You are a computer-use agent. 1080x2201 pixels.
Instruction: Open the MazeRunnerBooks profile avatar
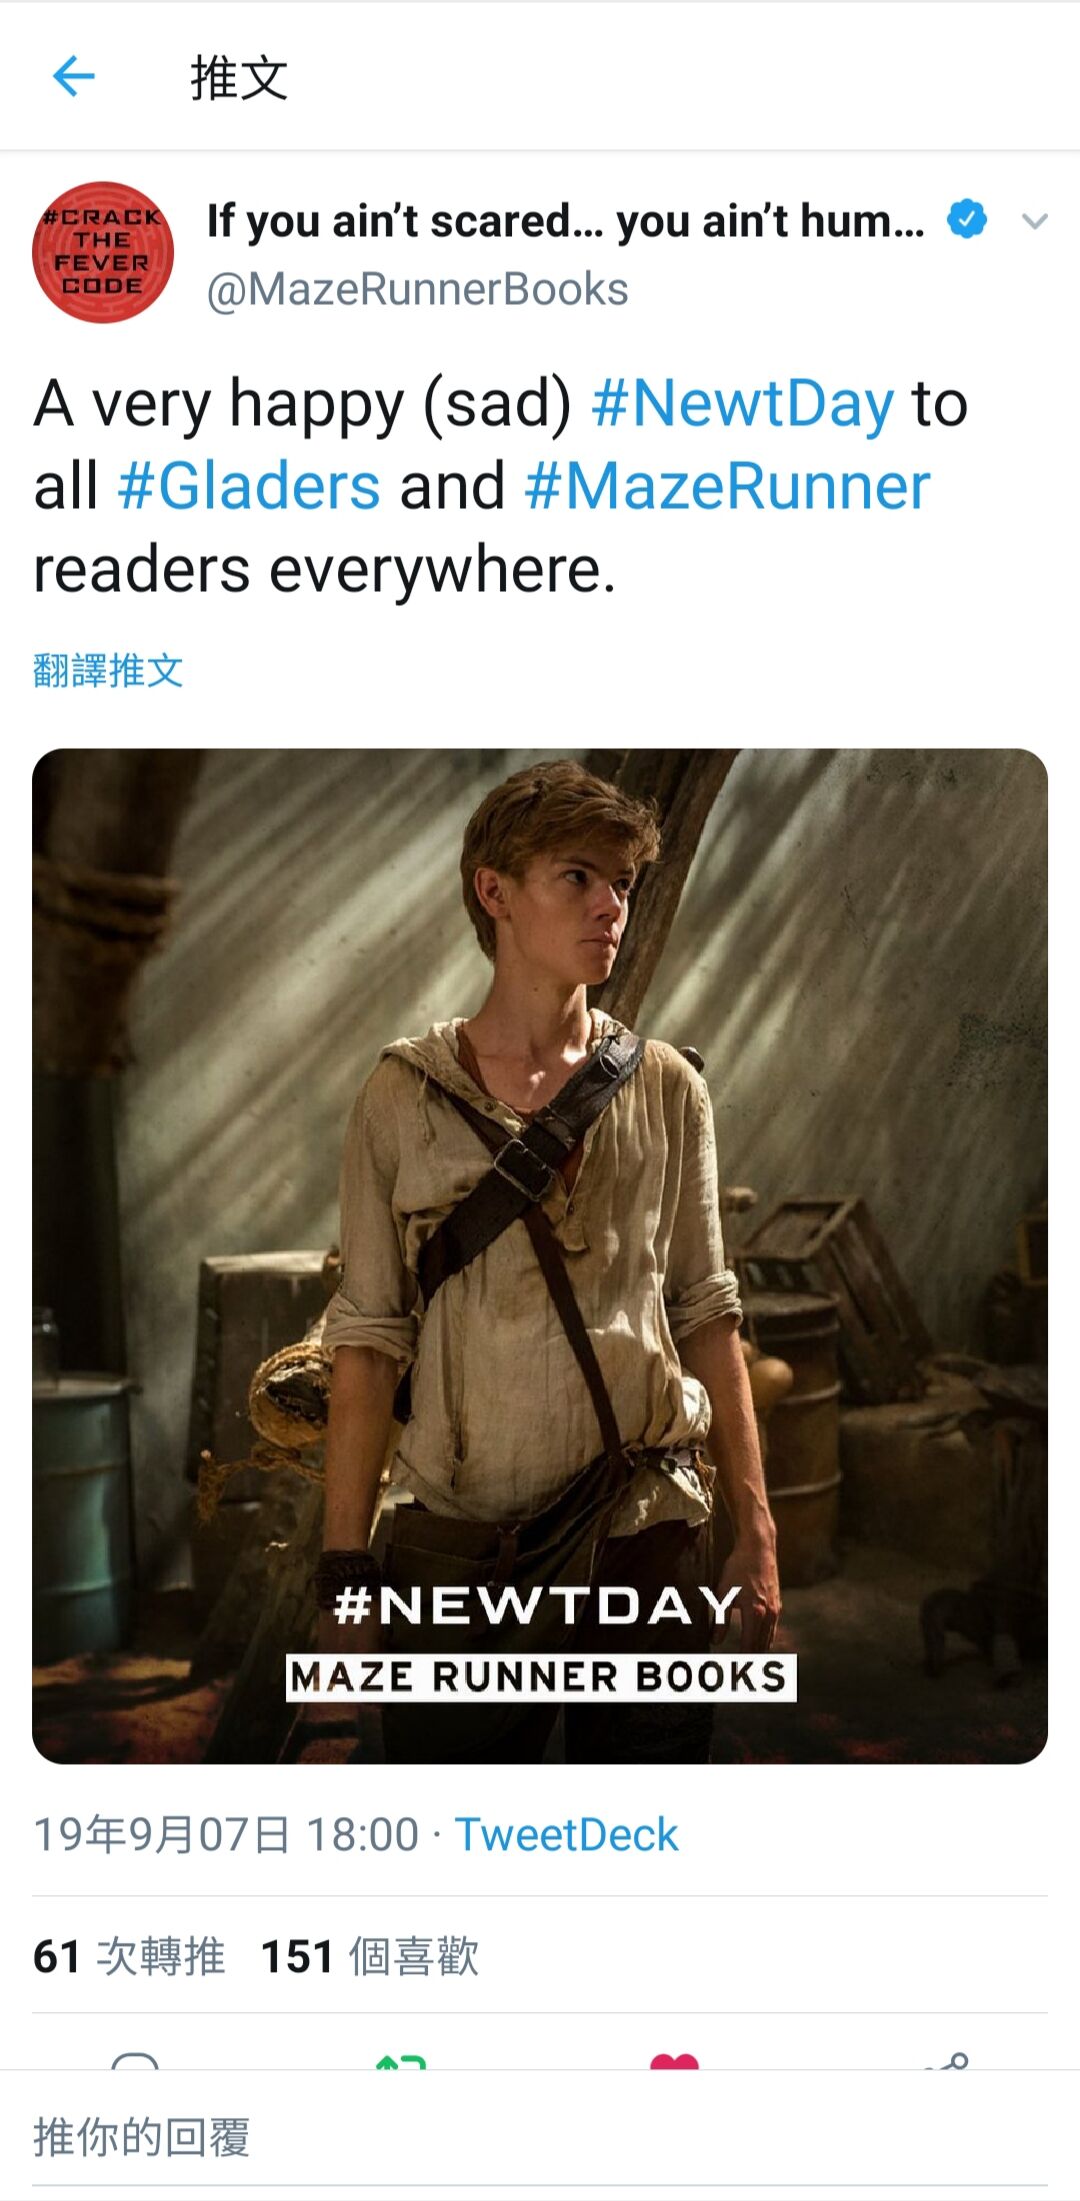103,252
